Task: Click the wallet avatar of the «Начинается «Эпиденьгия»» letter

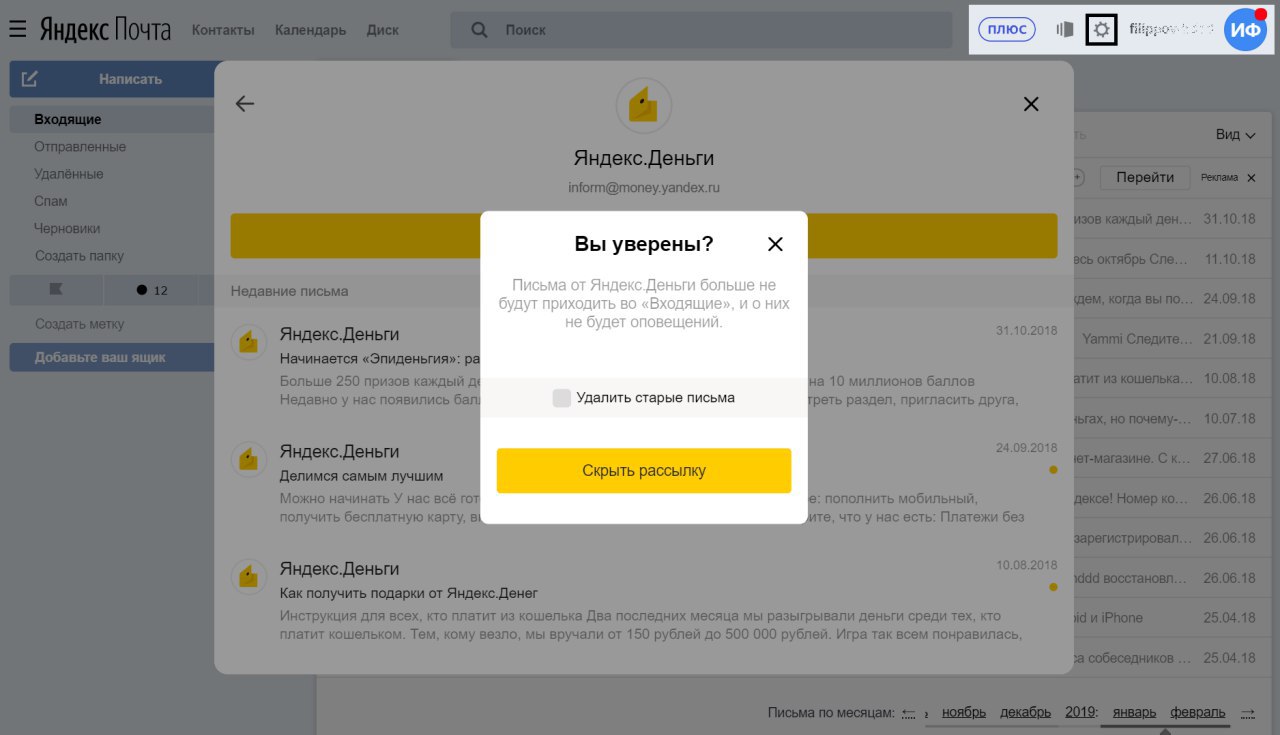Action: tap(249, 342)
